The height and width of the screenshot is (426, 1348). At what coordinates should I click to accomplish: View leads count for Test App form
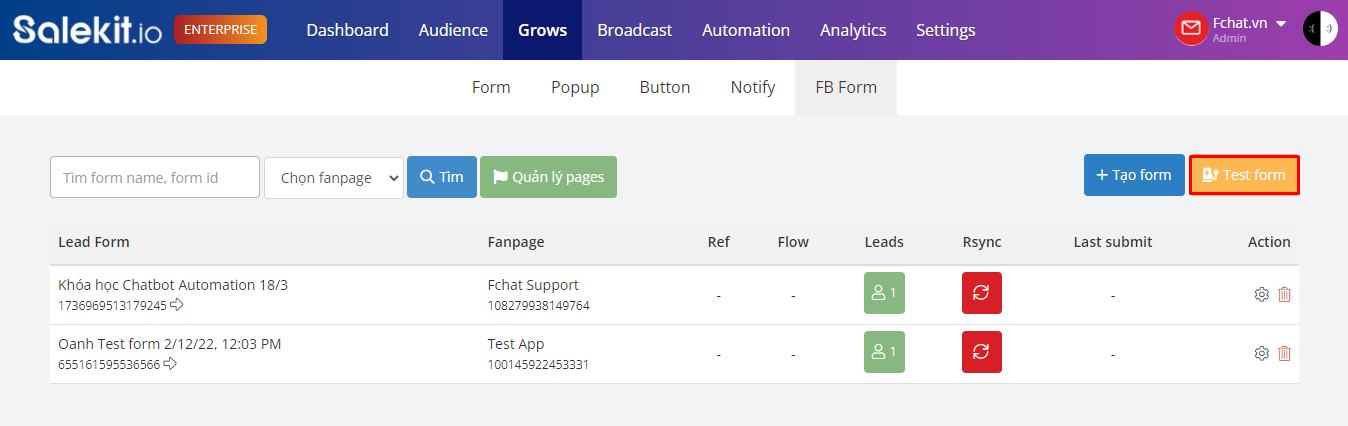pos(884,352)
